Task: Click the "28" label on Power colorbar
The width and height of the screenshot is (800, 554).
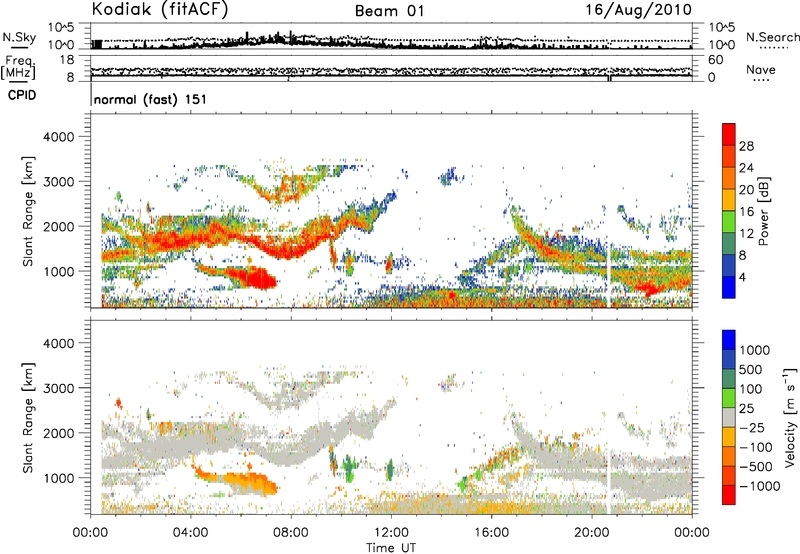Action: [x=746, y=146]
